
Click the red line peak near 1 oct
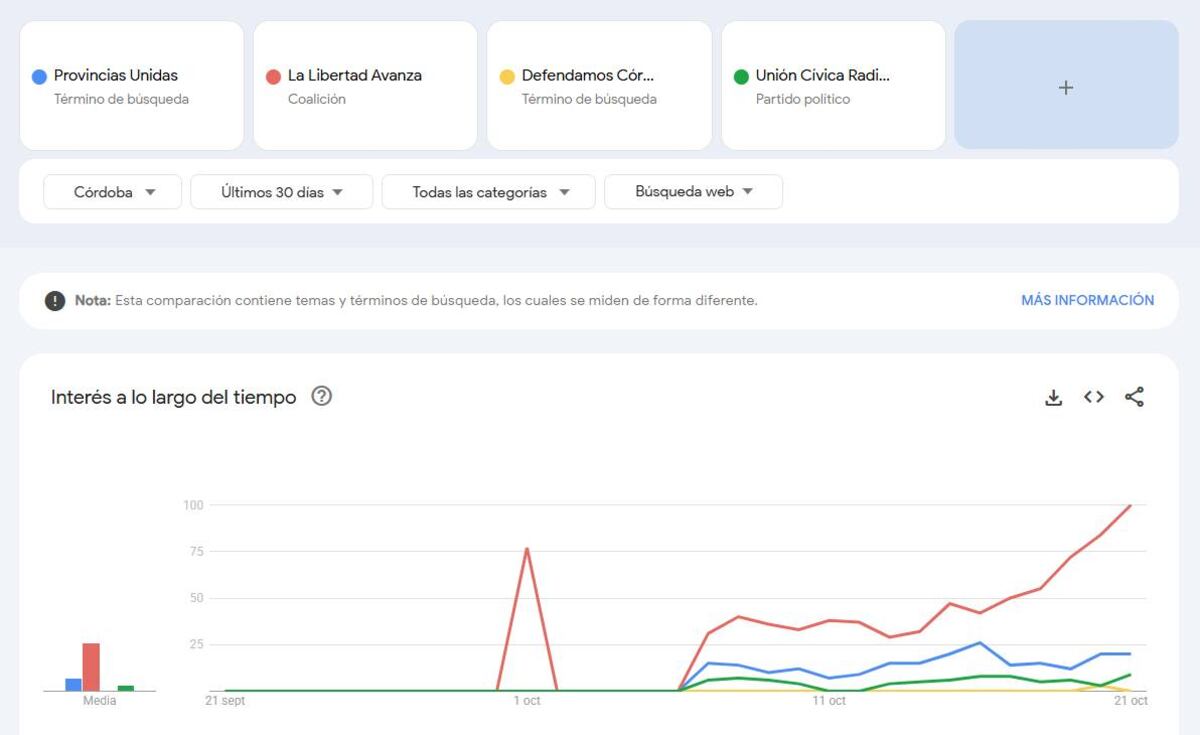click(526, 549)
